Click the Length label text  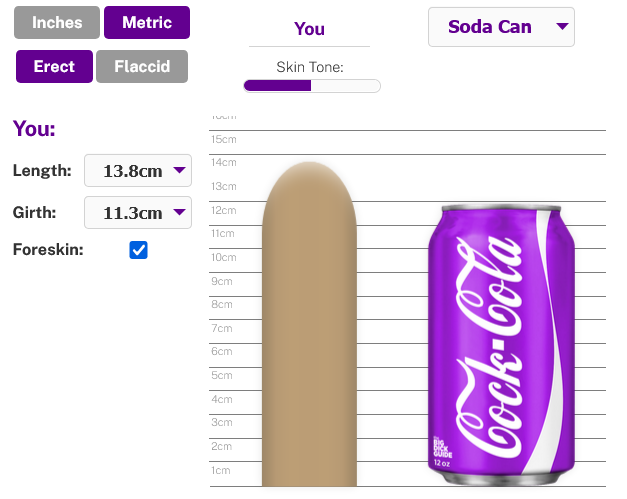point(42,170)
